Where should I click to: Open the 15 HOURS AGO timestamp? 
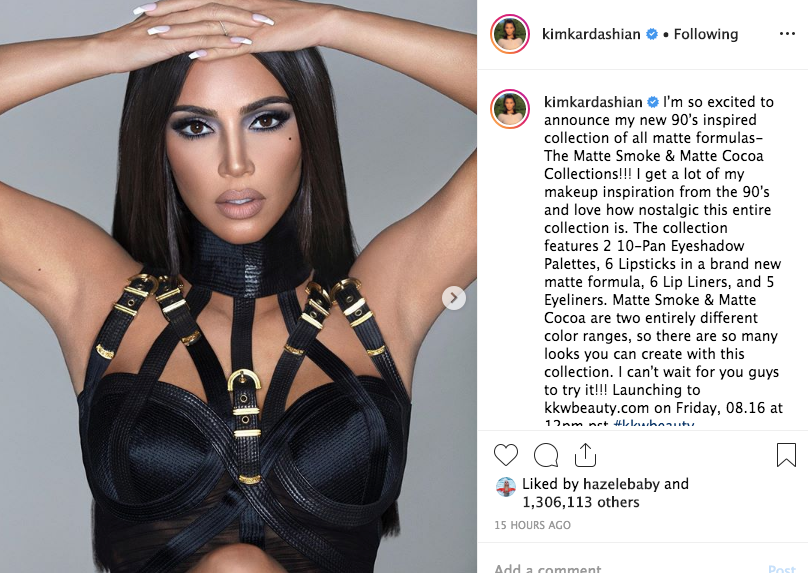click(532, 525)
